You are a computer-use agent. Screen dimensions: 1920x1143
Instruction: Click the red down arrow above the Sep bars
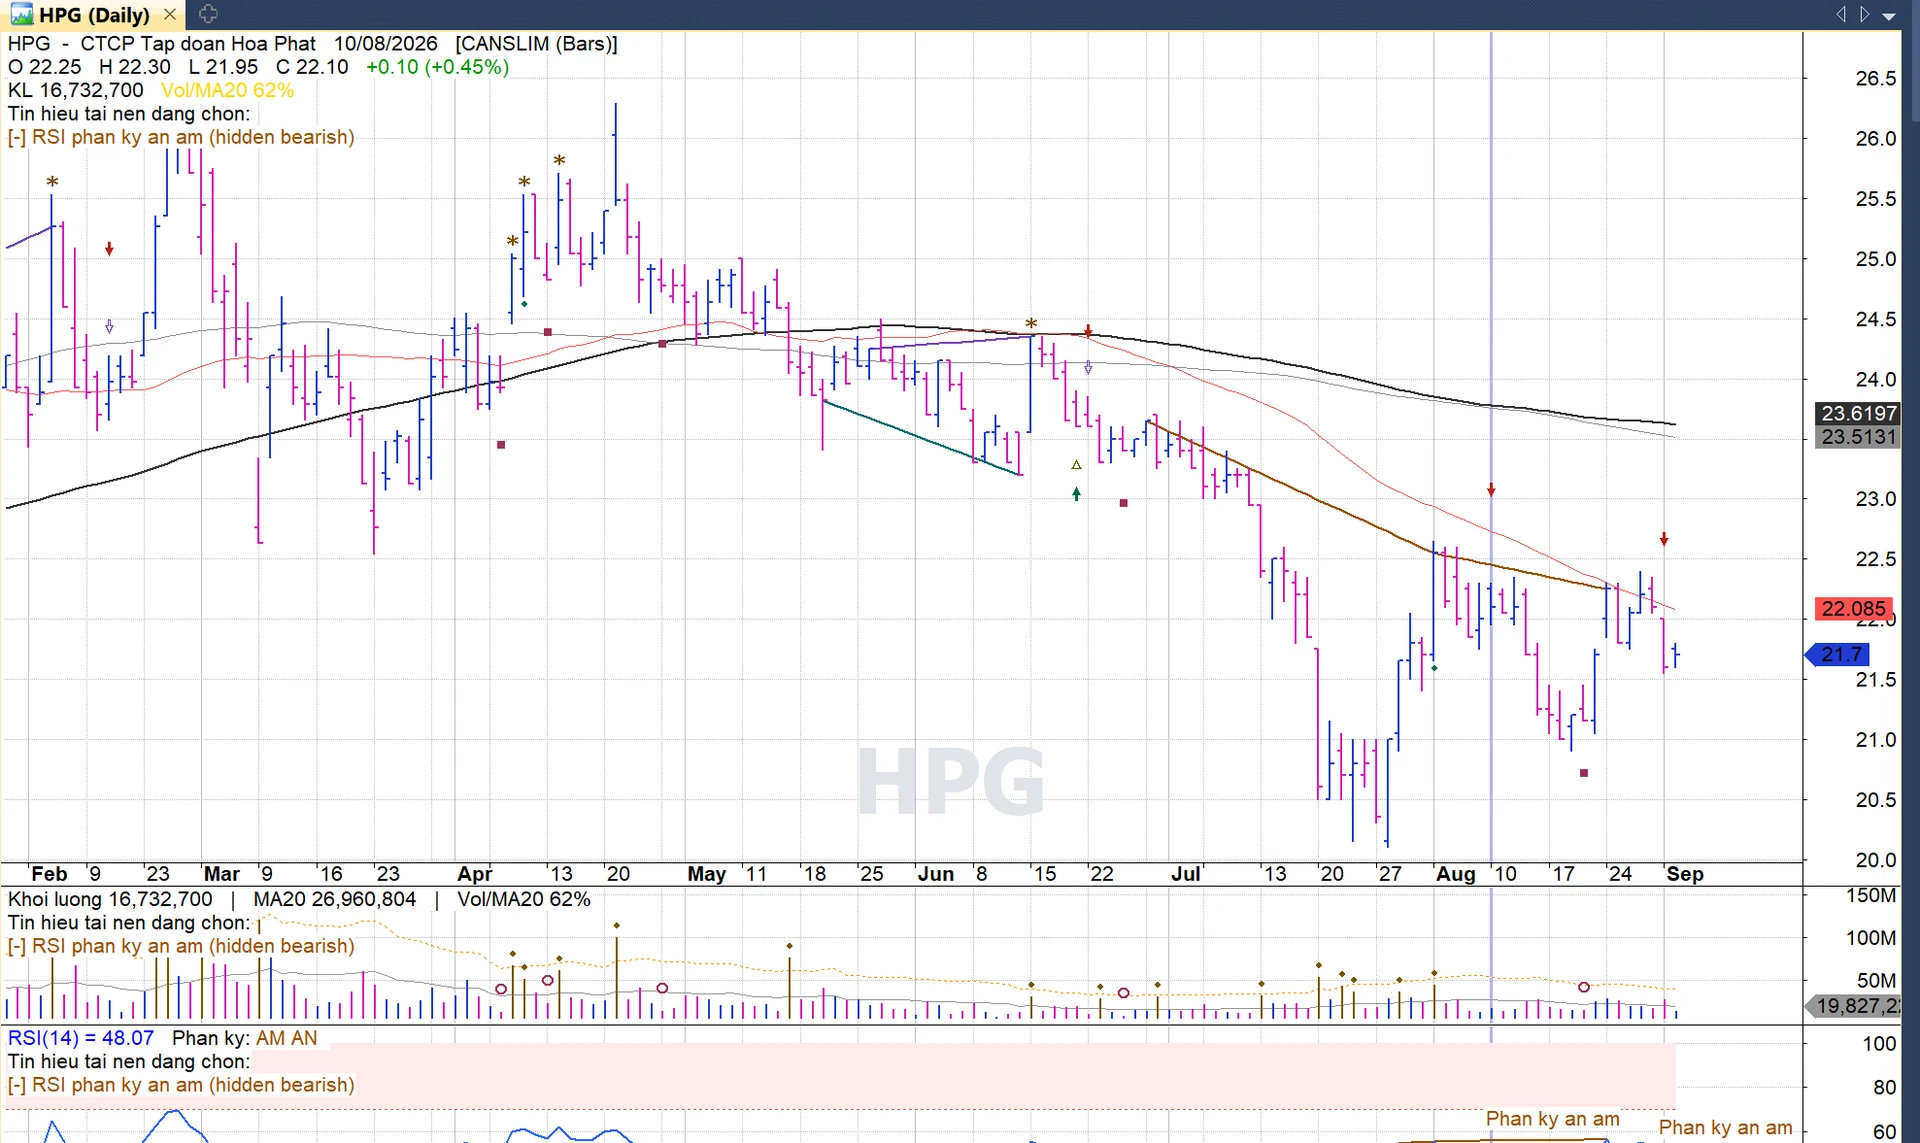point(1664,539)
